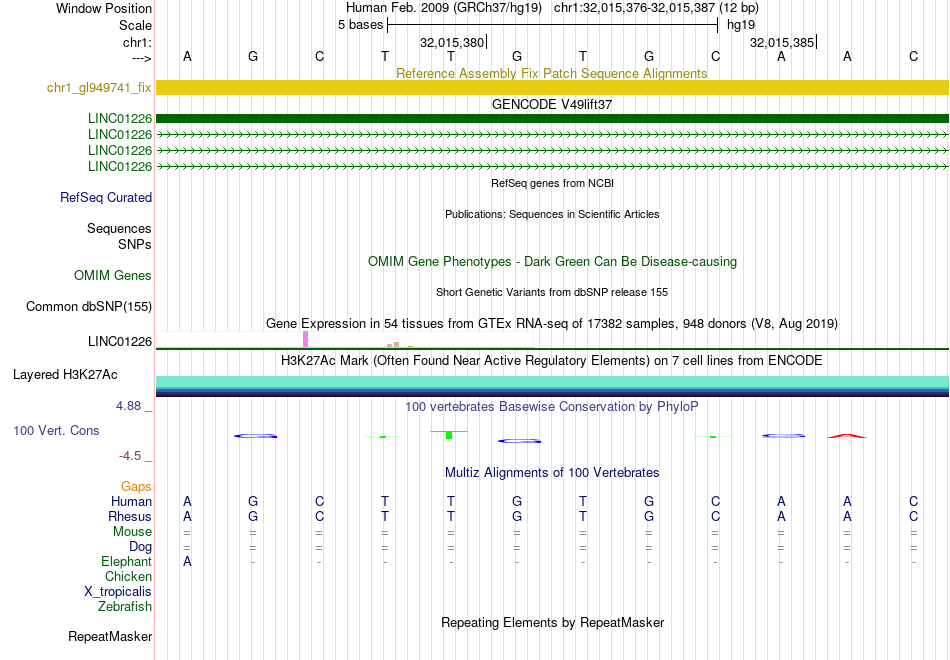Click the solid dark green LINC01226 exon bar

point(552,118)
